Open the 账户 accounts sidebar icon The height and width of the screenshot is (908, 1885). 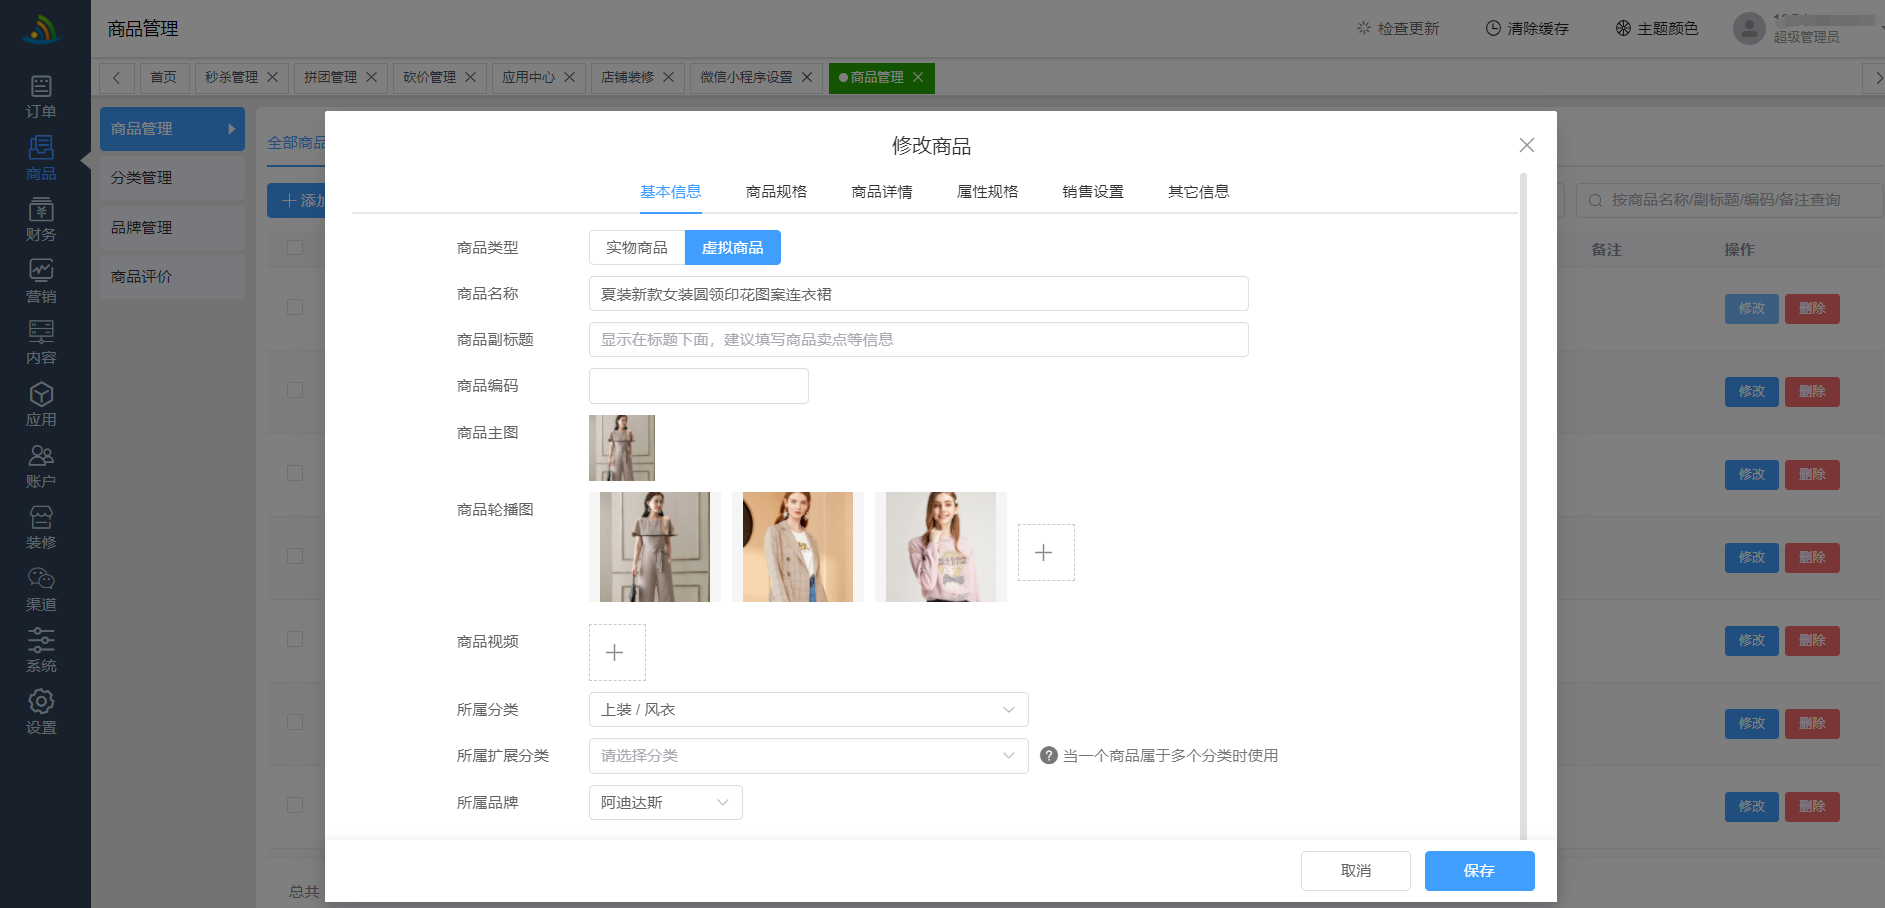41,466
